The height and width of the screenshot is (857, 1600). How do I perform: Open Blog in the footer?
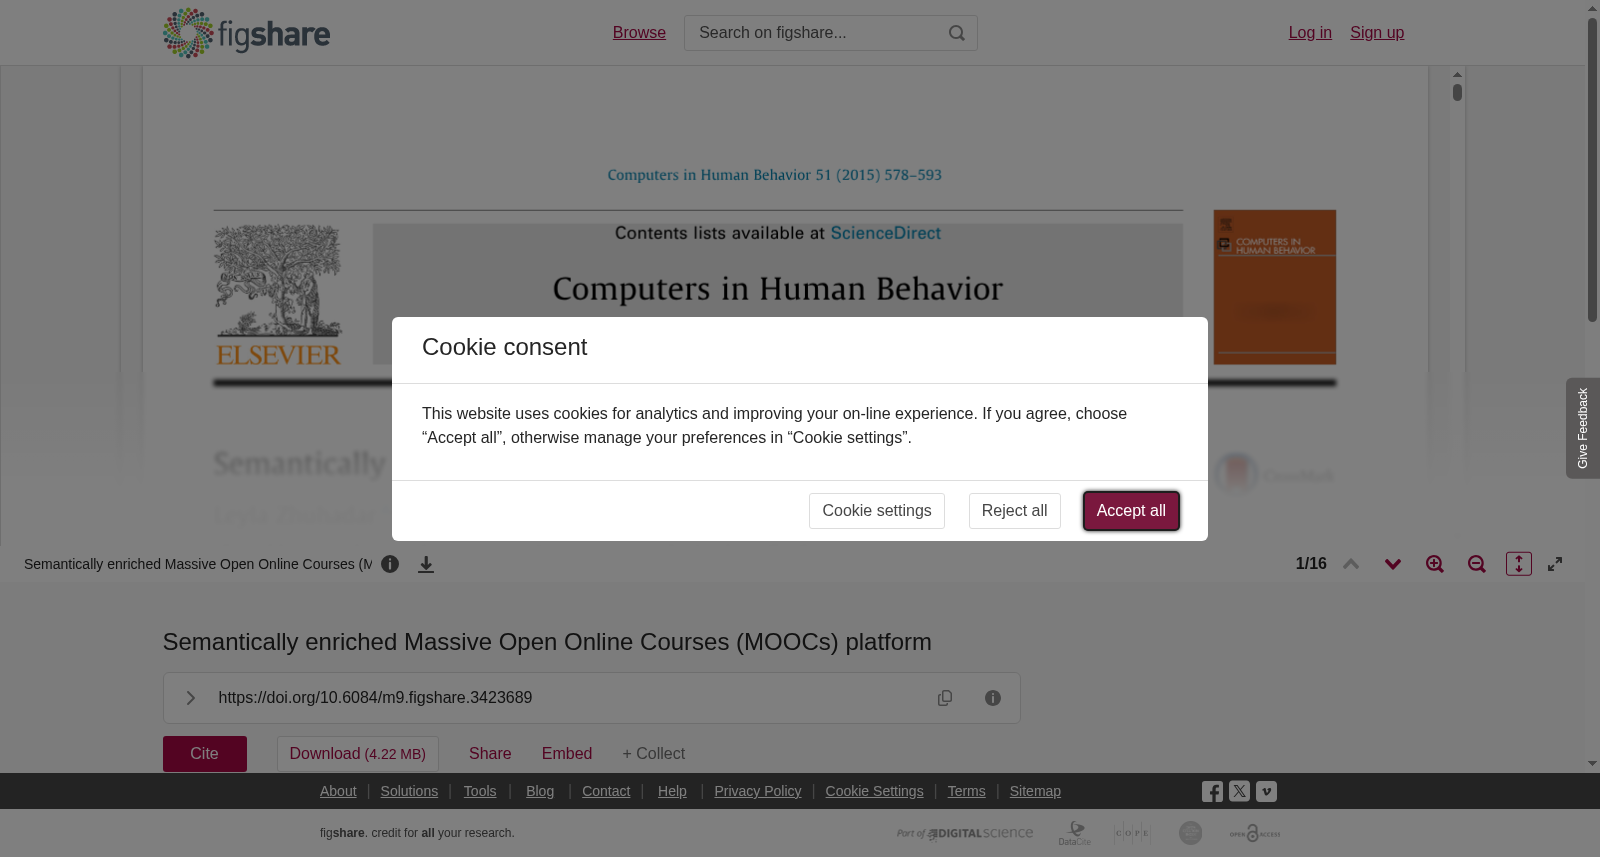click(540, 791)
